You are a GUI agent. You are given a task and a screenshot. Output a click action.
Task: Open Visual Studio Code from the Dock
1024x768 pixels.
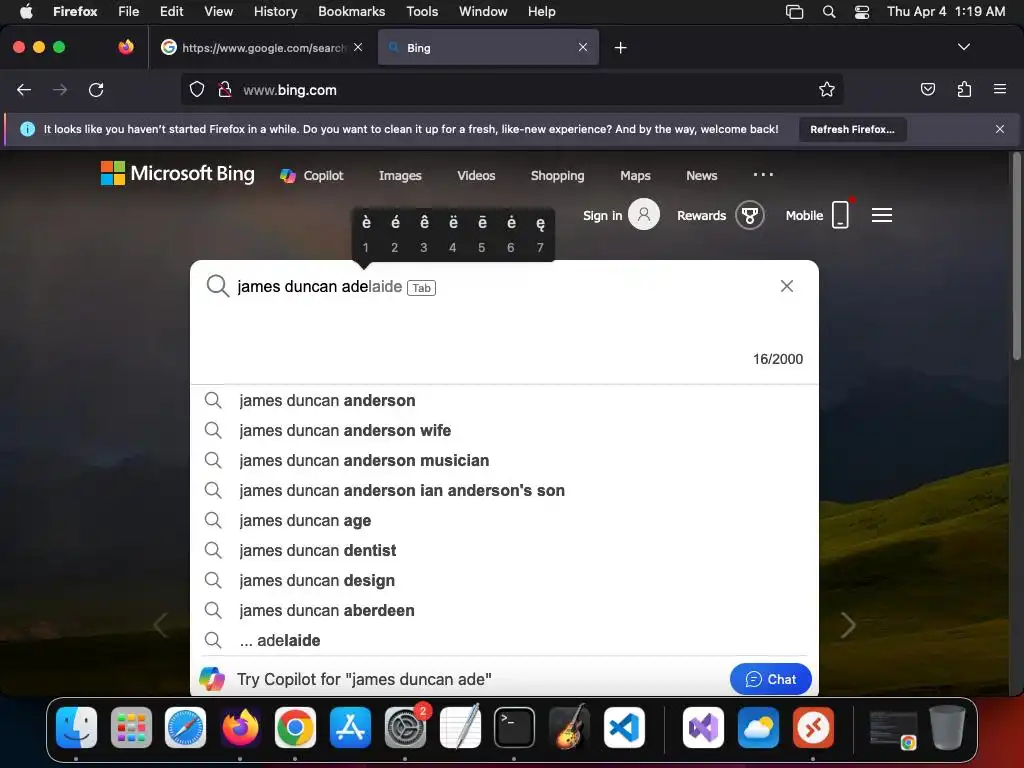point(624,728)
